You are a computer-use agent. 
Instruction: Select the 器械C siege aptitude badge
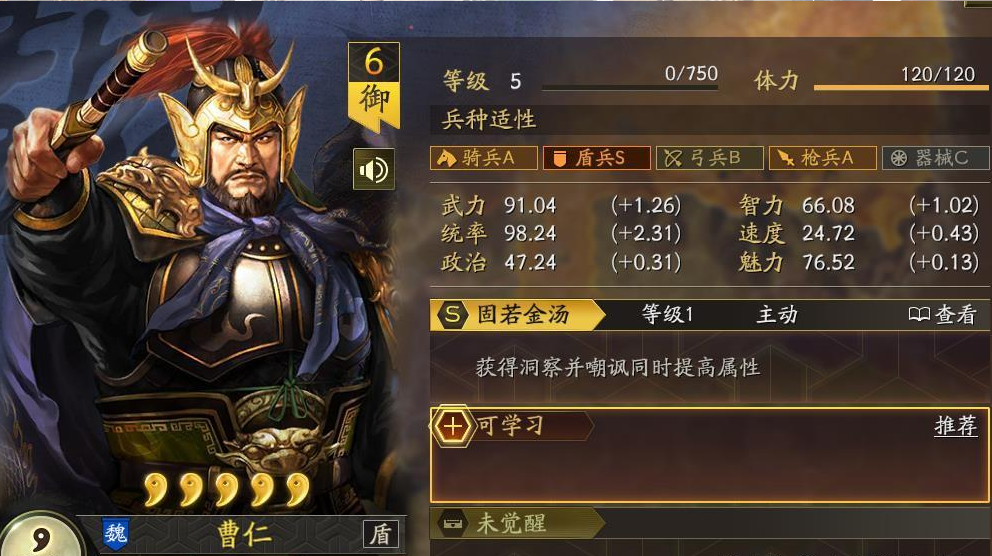click(935, 158)
